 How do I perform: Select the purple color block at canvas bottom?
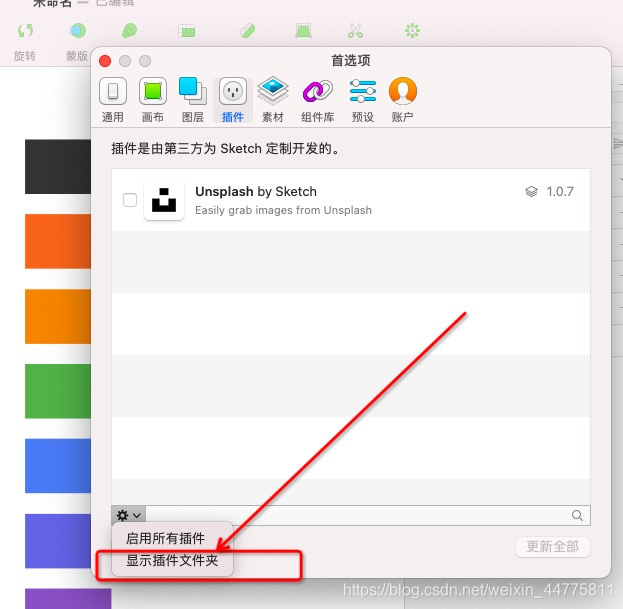[x=68, y=599]
